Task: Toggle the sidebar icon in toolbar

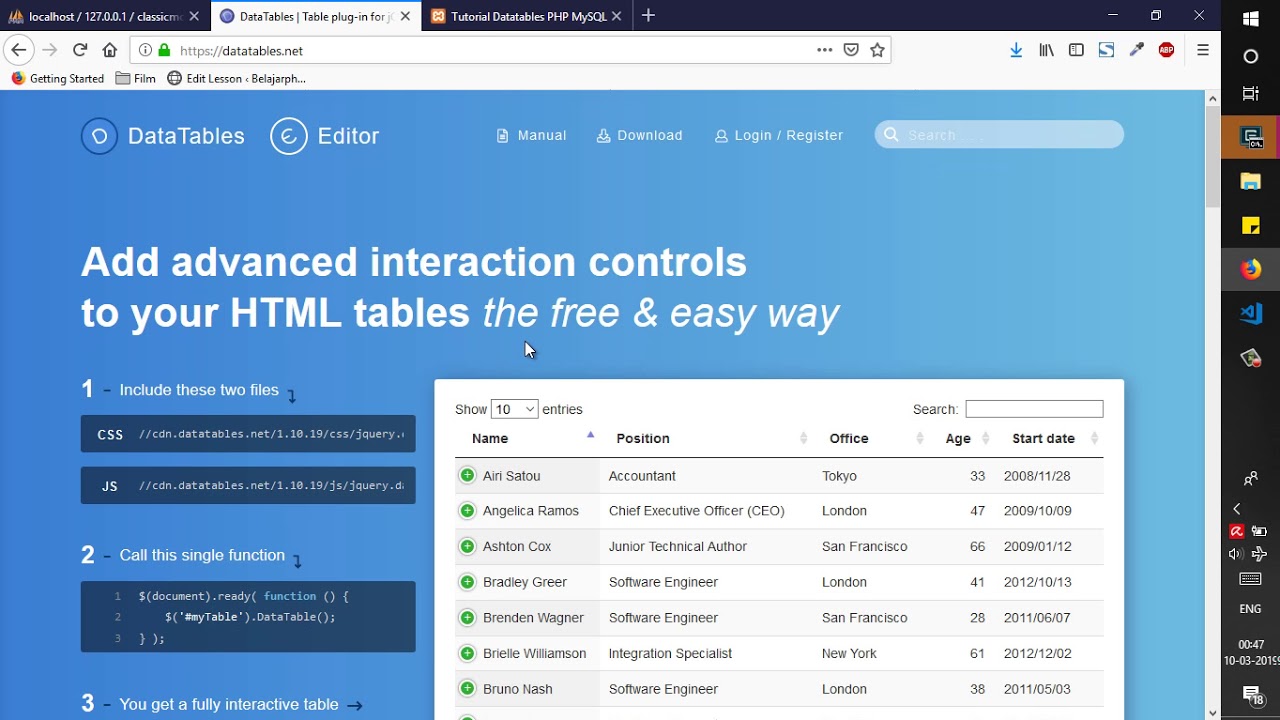Action: [1076, 50]
